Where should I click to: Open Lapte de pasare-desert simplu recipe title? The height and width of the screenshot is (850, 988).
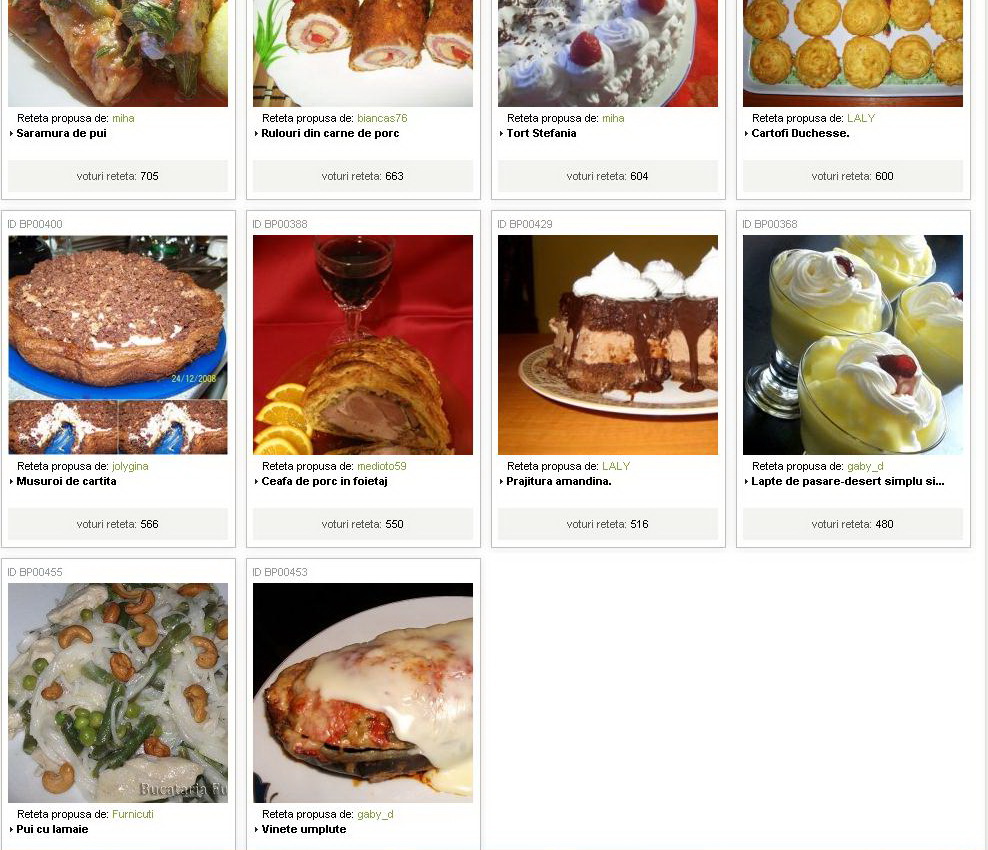pos(847,481)
